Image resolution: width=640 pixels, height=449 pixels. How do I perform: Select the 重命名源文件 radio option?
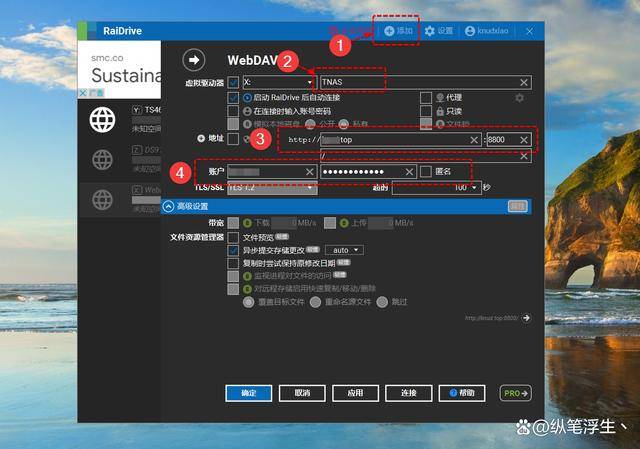pyautogui.click(x=315, y=302)
